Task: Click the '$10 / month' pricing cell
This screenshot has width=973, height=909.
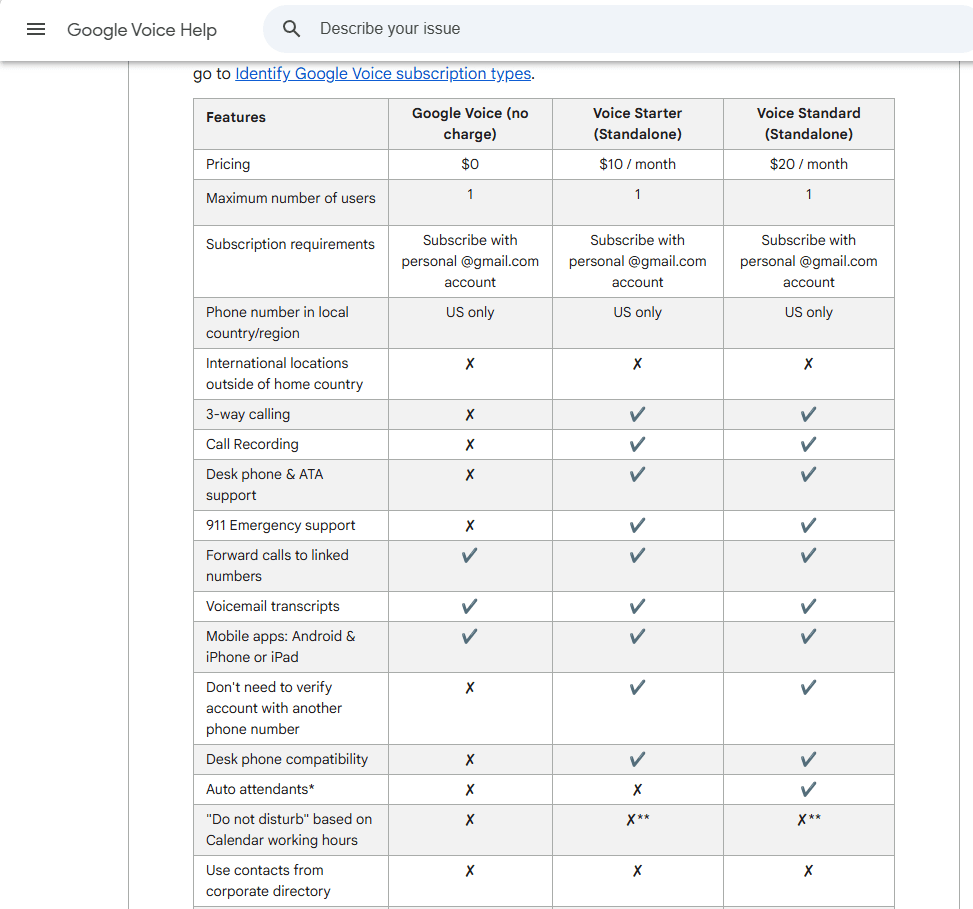Action: pos(637,164)
